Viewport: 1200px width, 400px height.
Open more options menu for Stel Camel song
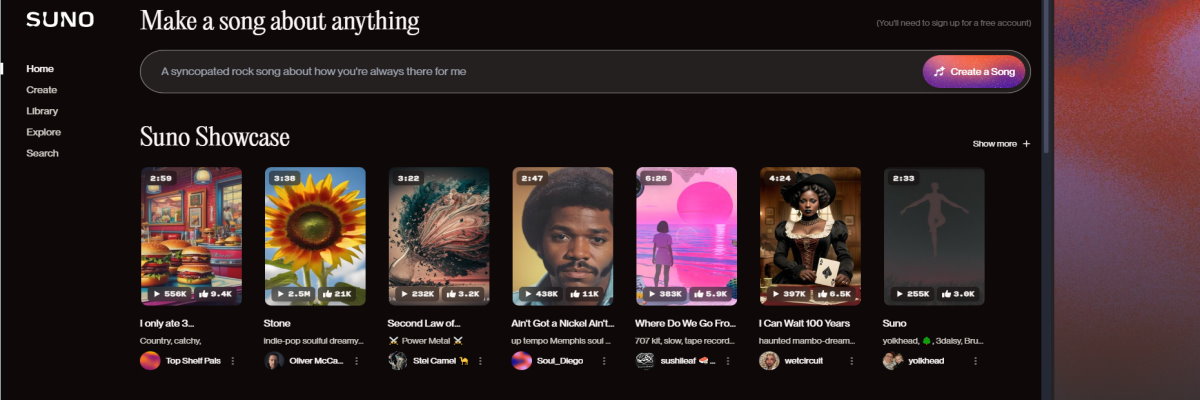click(480, 361)
